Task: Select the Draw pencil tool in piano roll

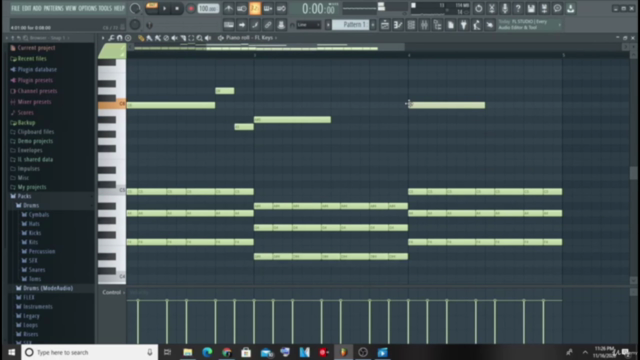Action: tap(141, 38)
